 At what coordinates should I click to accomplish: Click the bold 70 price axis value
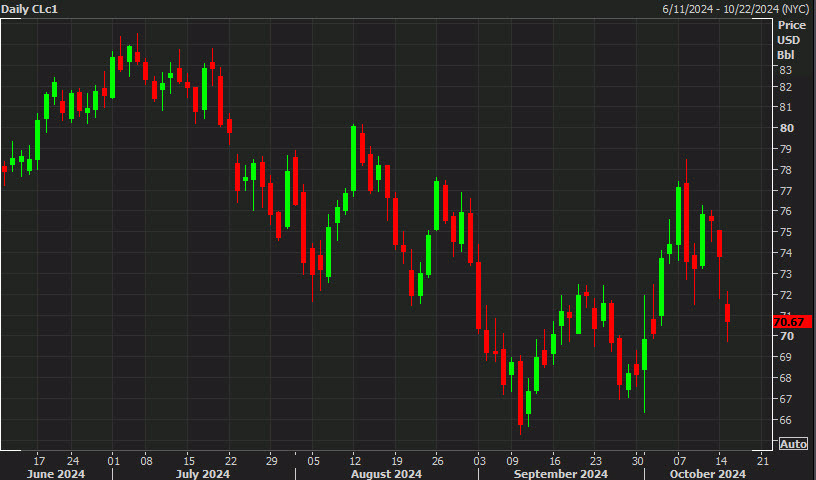tap(787, 336)
